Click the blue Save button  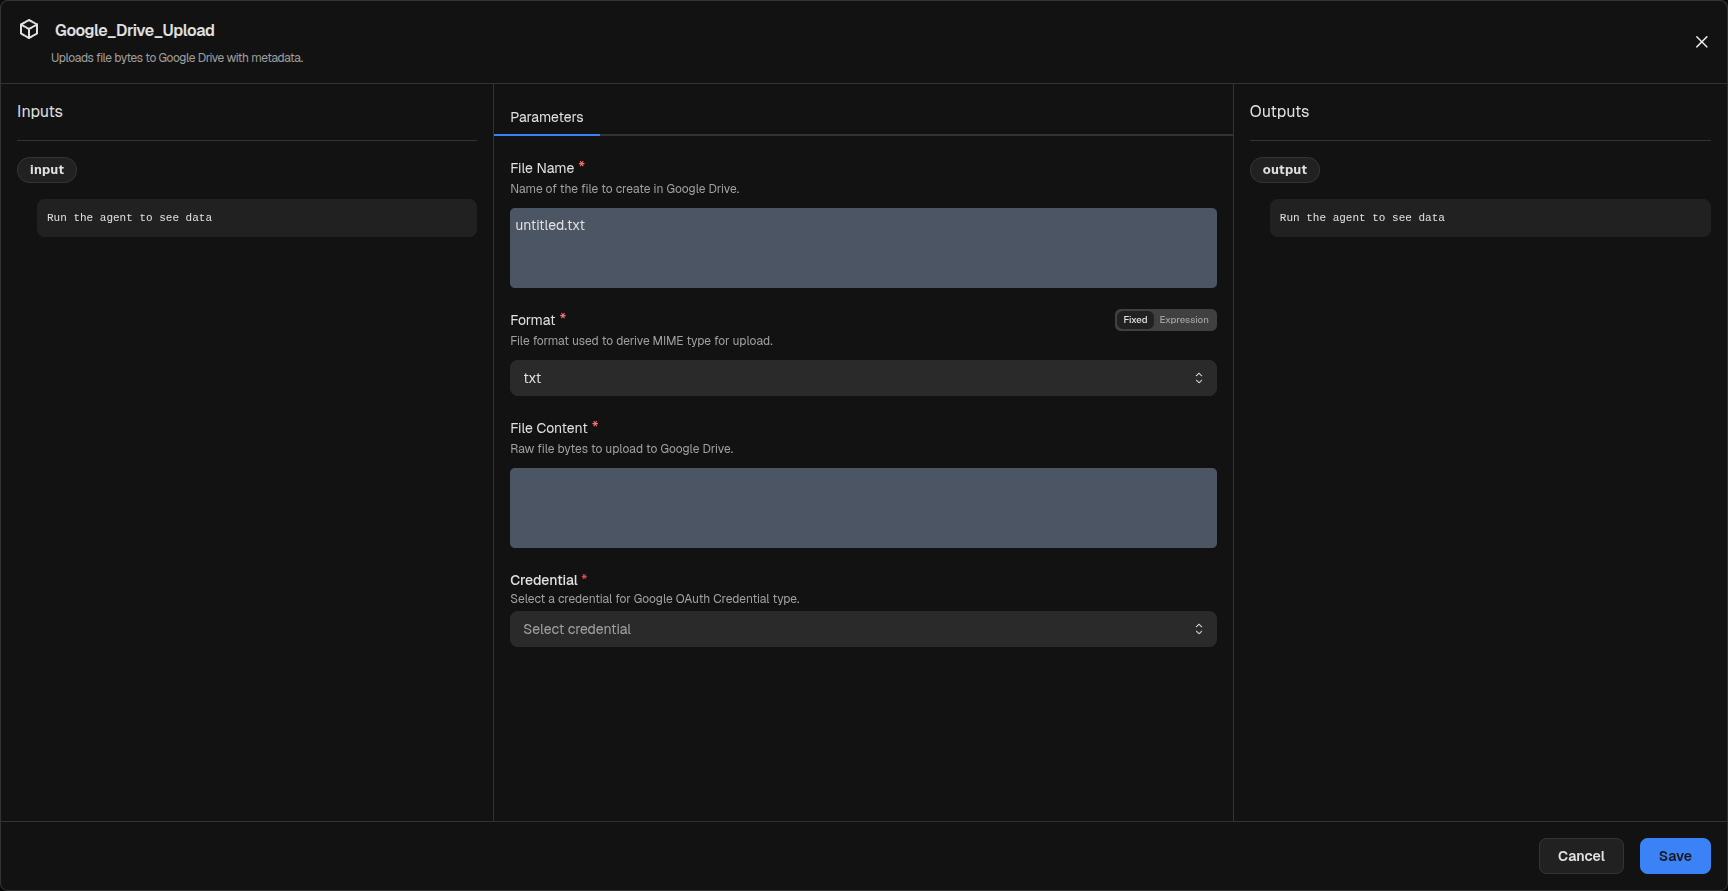[1675, 856]
